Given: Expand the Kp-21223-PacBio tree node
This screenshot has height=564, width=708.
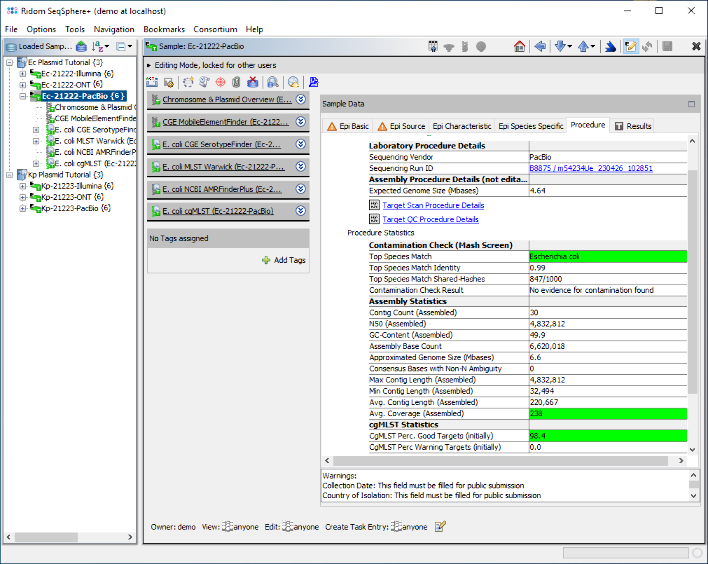Looking at the screenshot, I should click(x=23, y=208).
